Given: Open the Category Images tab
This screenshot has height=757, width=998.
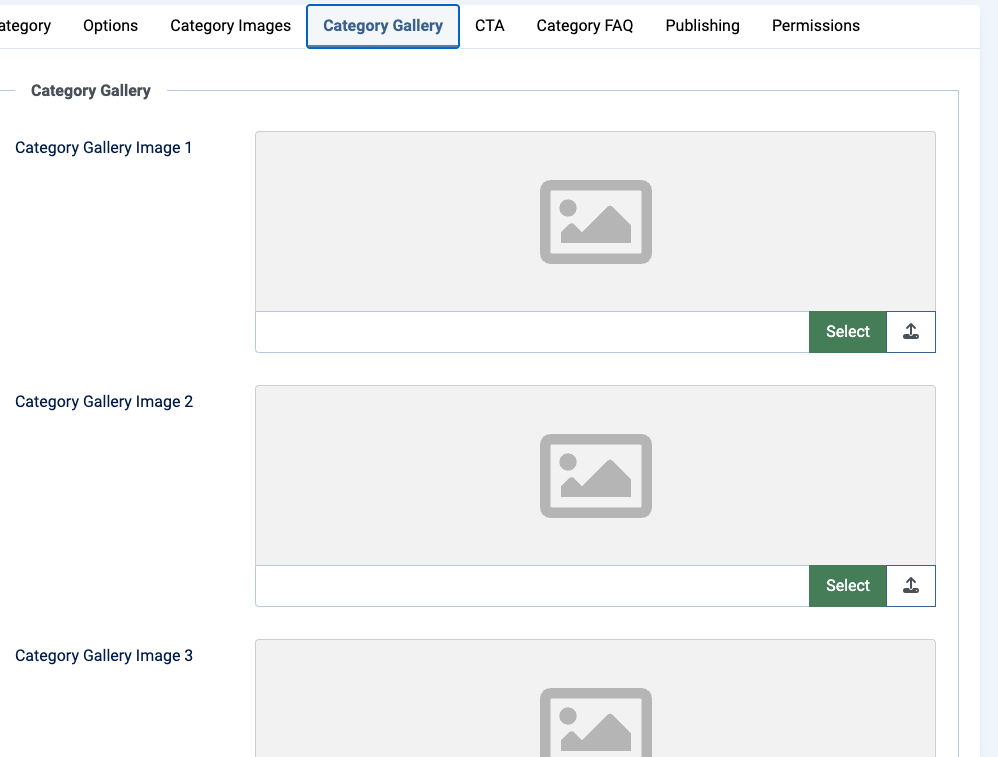Looking at the screenshot, I should (x=230, y=26).
